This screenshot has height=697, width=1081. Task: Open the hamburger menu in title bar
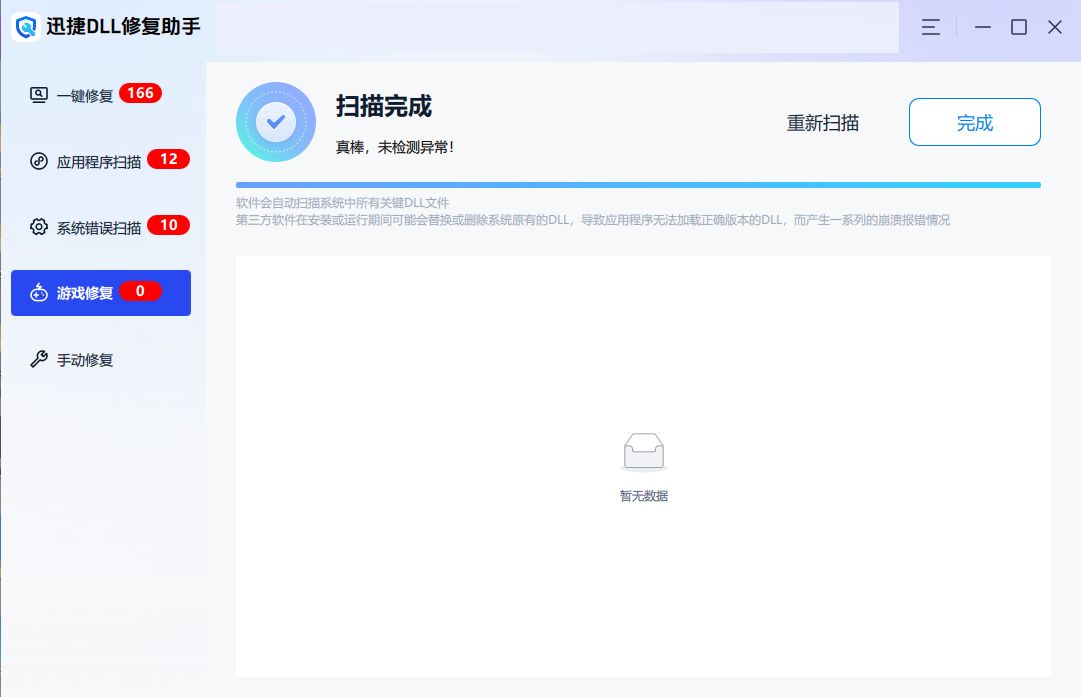coord(931,27)
